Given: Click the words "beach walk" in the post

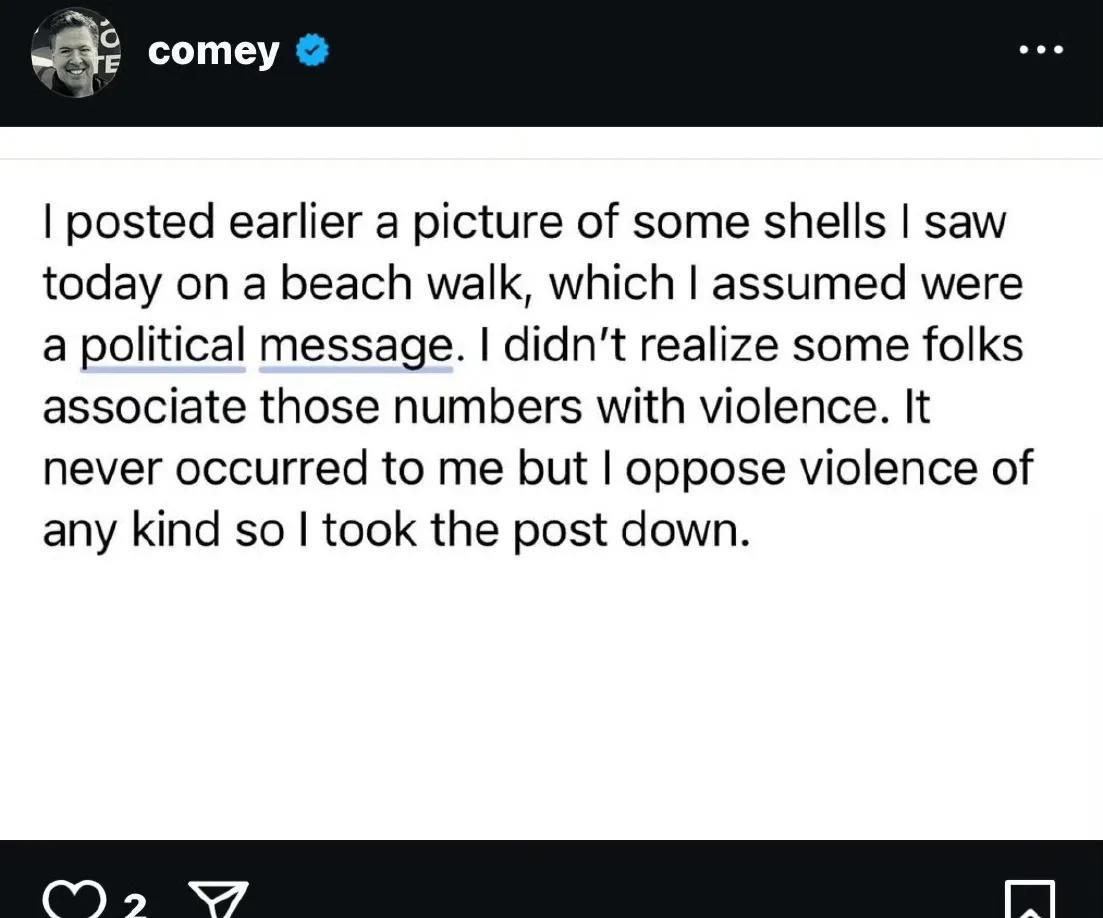Looking at the screenshot, I should click(x=402, y=283).
